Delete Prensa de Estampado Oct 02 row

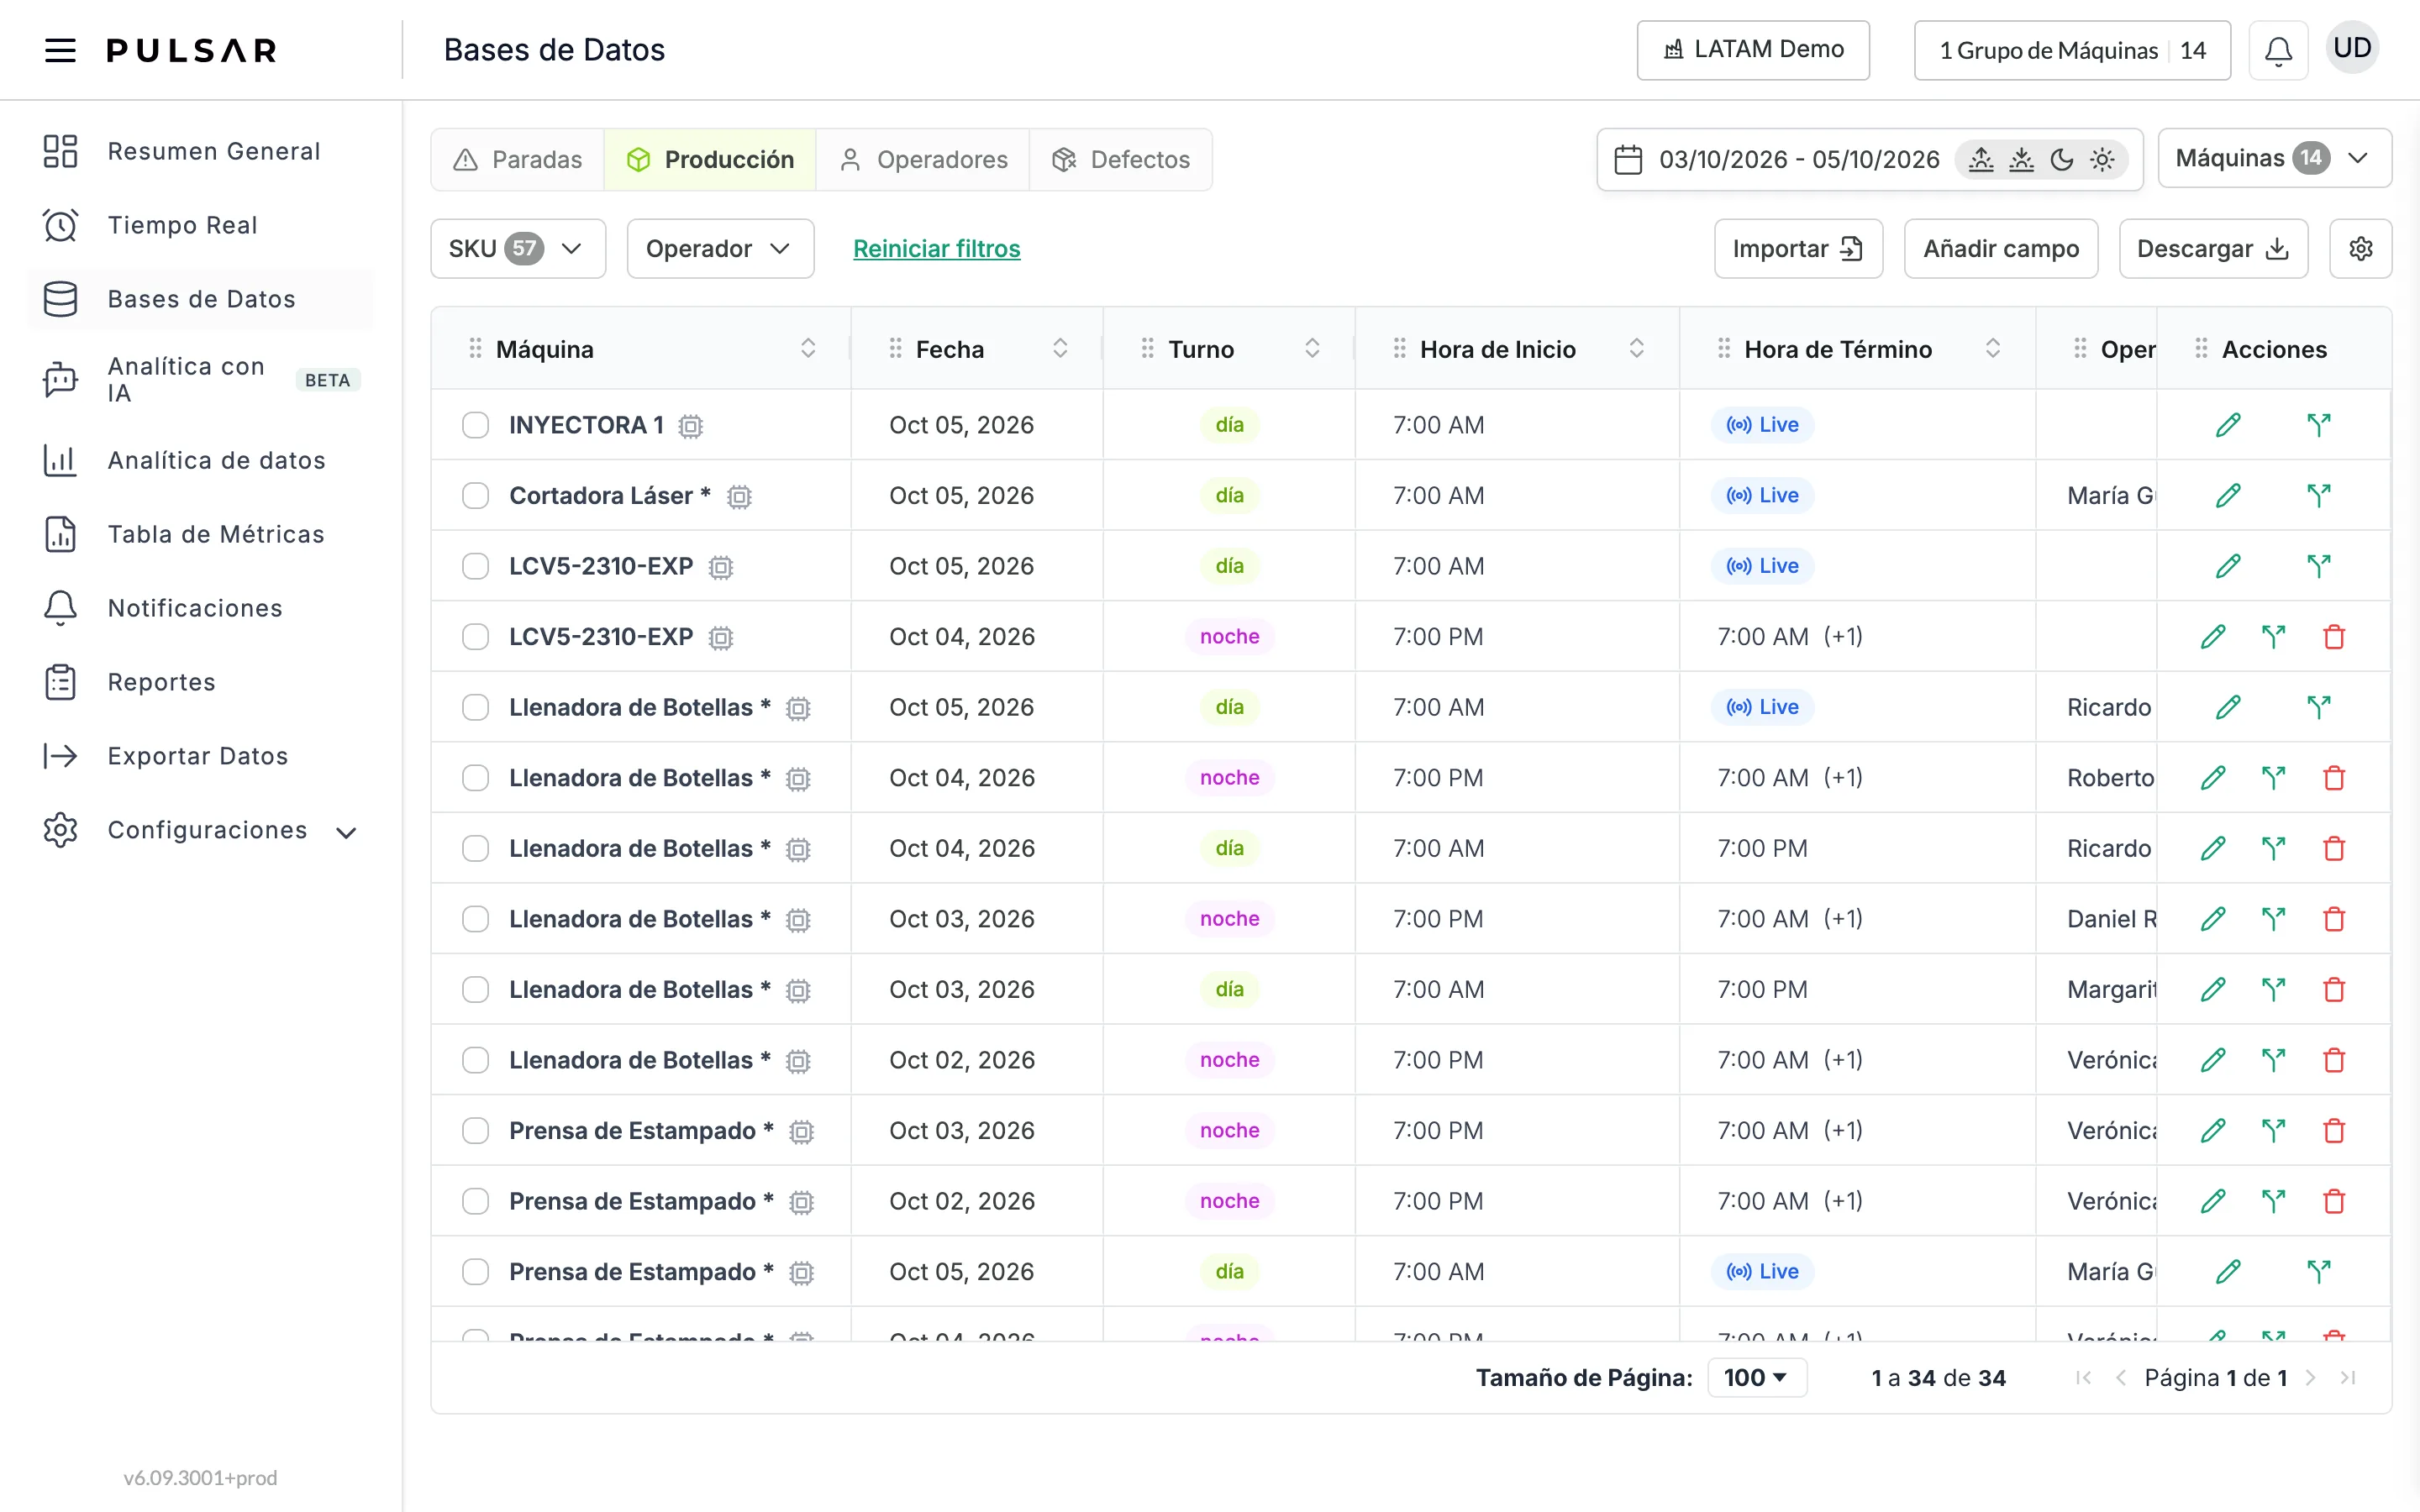(x=2334, y=1201)
